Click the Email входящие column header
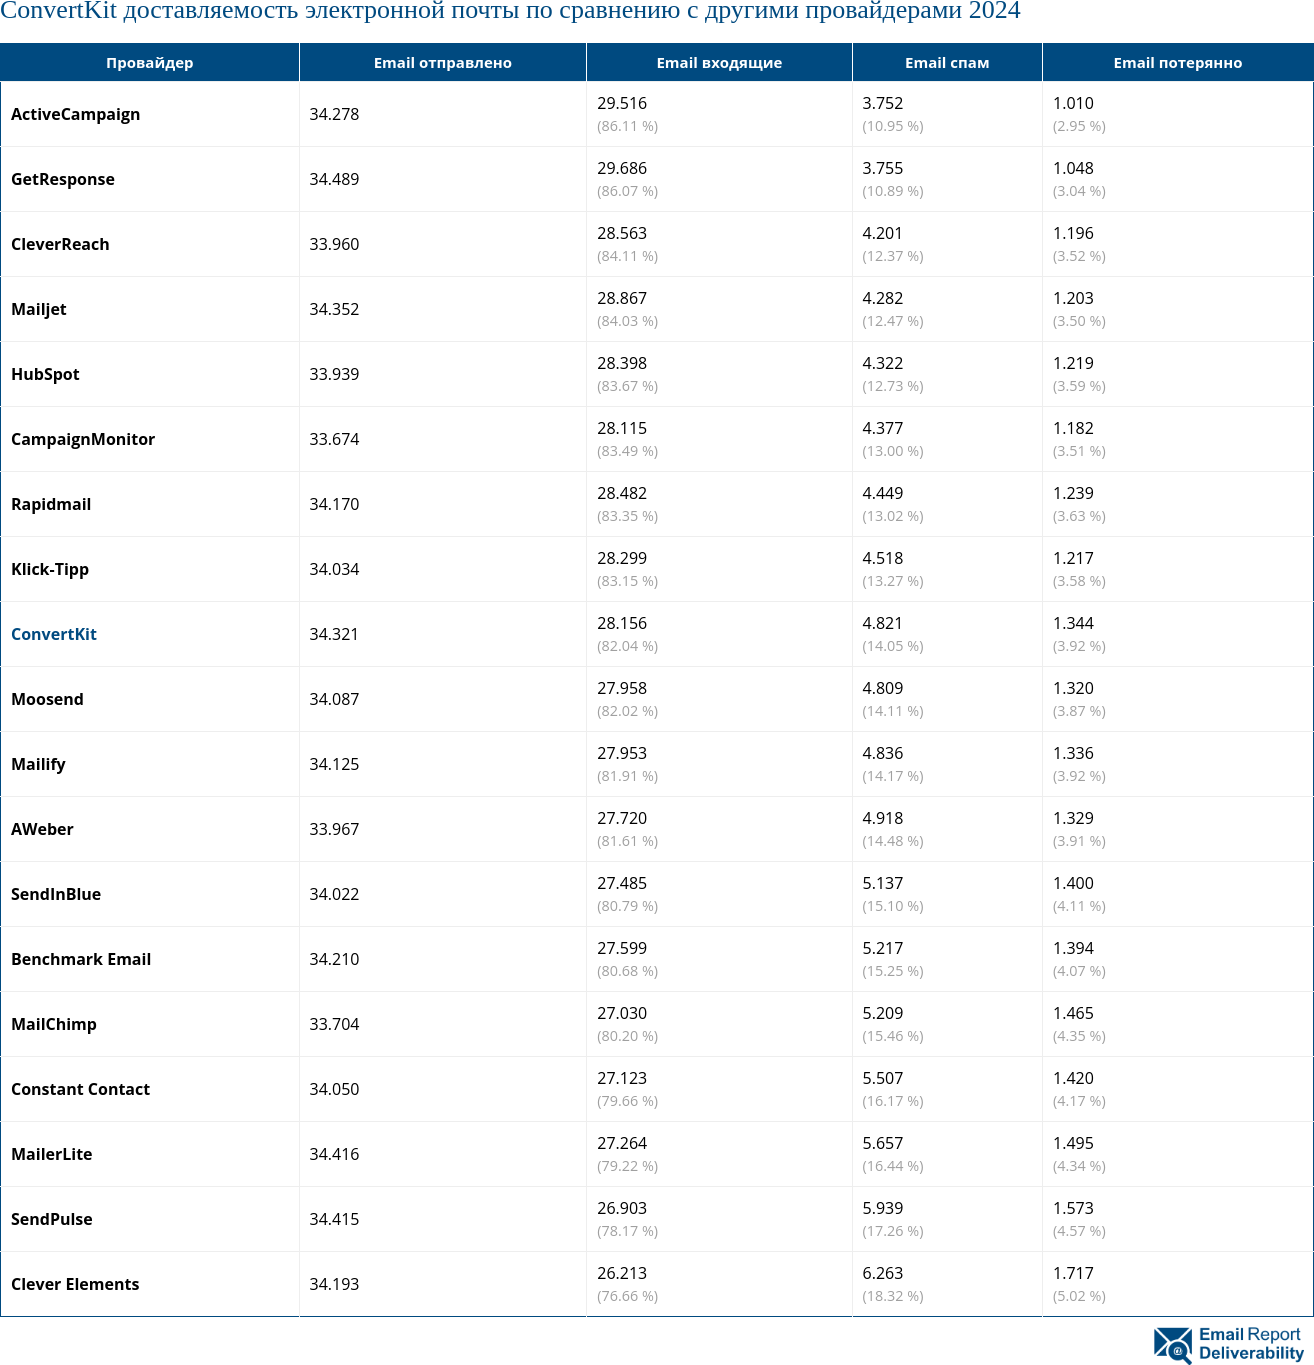Image resolution: width=1314 pixels, height=1365 pixels. point(719,63)
